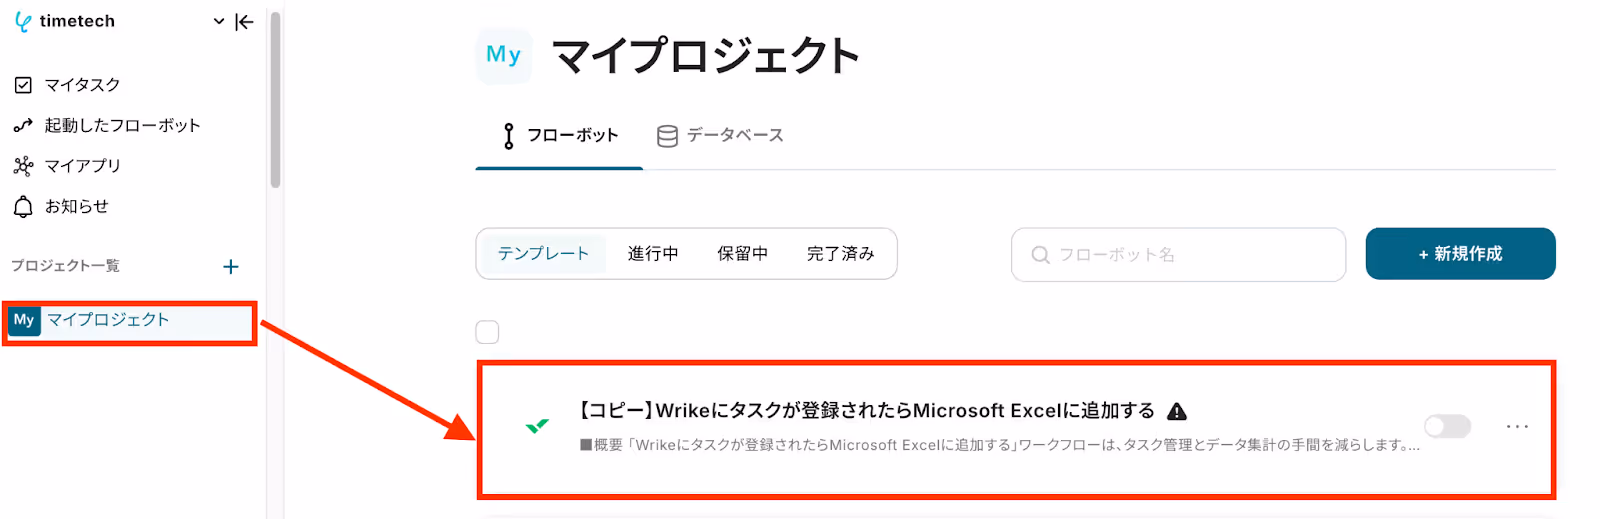Open マイタスク in the sidebar
The image size is (1600, 519).
click(x=82, y=85)
